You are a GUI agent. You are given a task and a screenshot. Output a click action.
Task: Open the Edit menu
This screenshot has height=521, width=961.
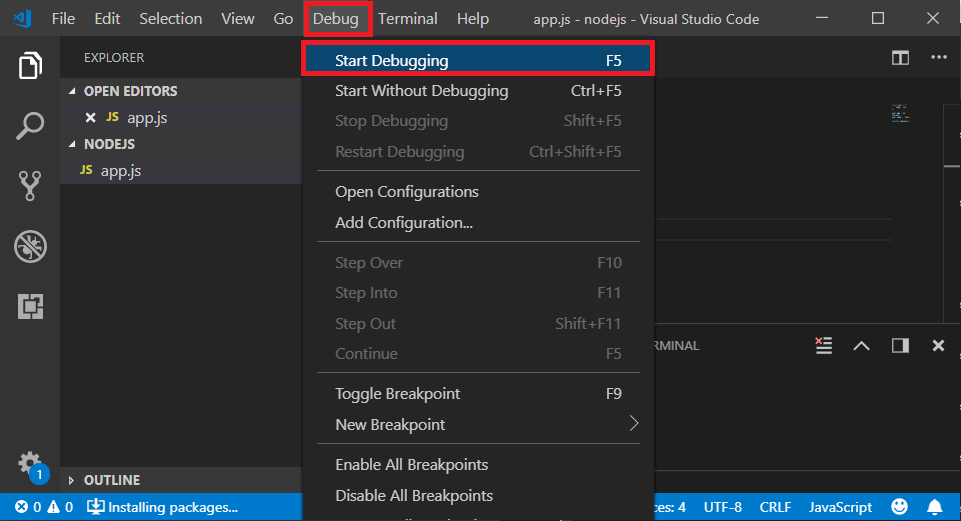tap(107, 19)
